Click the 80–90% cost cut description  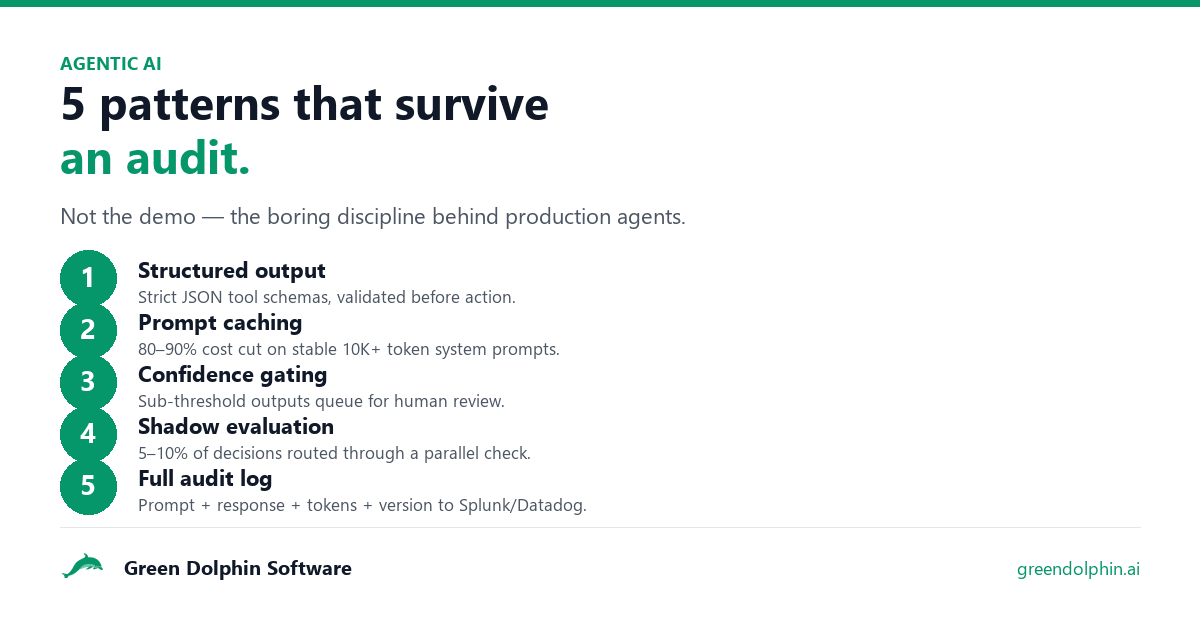point(349,349)
